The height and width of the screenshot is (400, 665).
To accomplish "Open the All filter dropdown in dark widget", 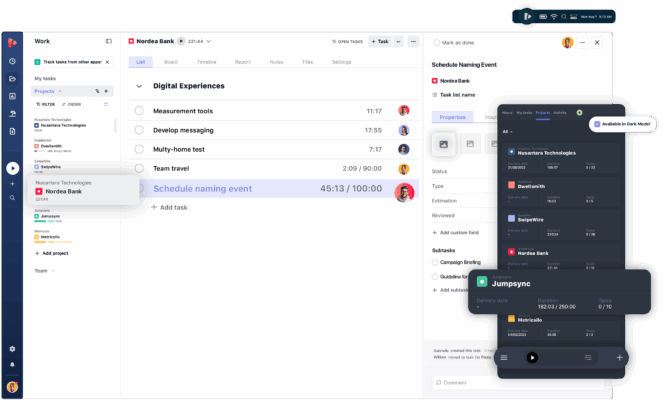I will (x=507, y=131).
